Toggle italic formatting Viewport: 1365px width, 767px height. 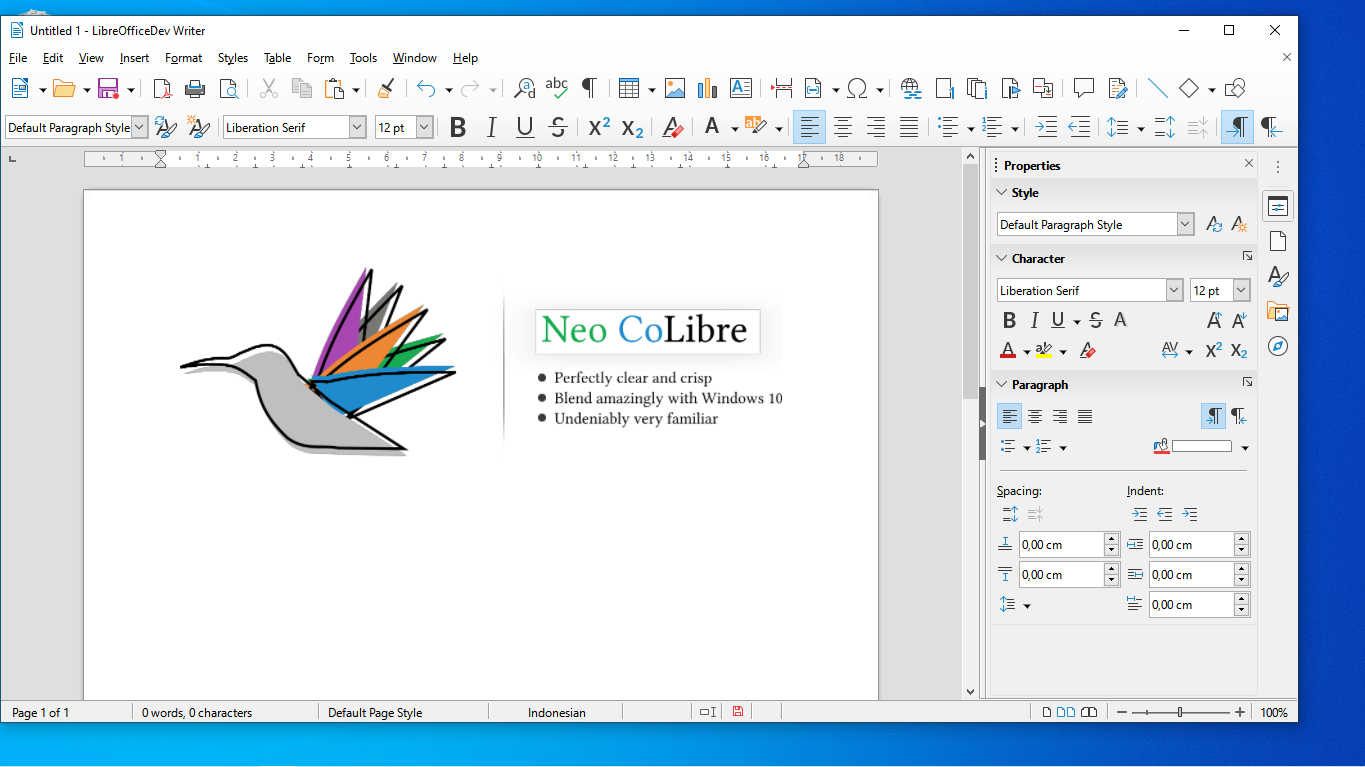click(x=491, y=127)
